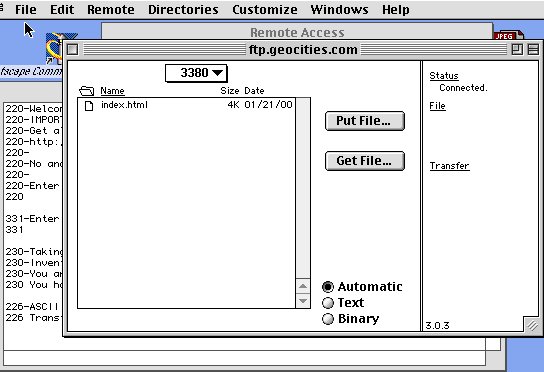Open the Remote menu

tap(111, 9)
